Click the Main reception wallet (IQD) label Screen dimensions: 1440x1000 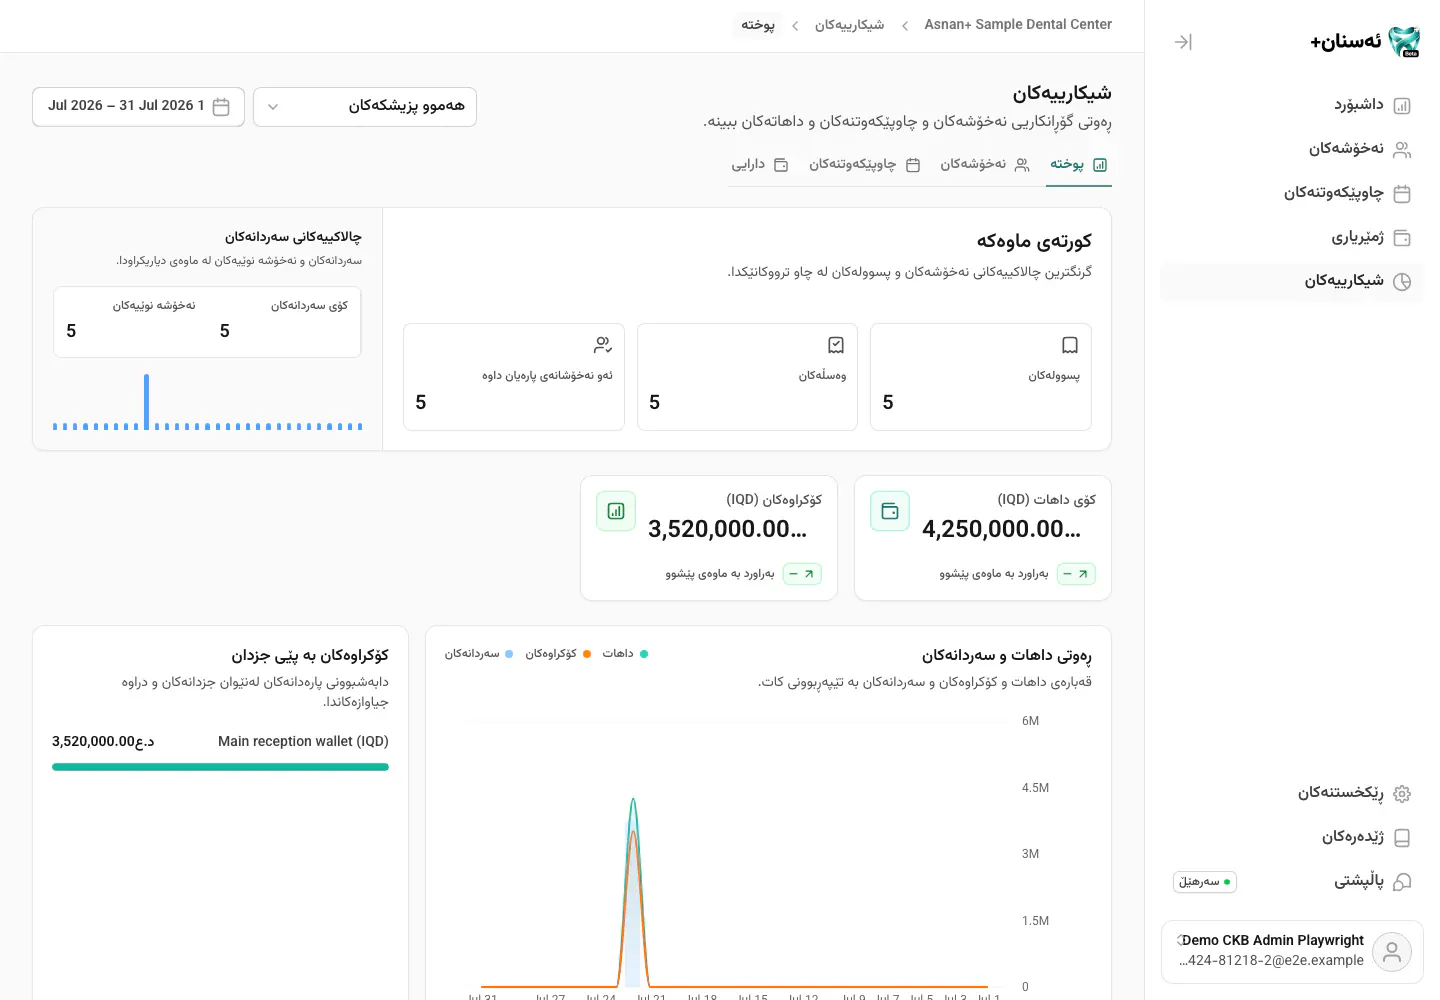point(303,741)
